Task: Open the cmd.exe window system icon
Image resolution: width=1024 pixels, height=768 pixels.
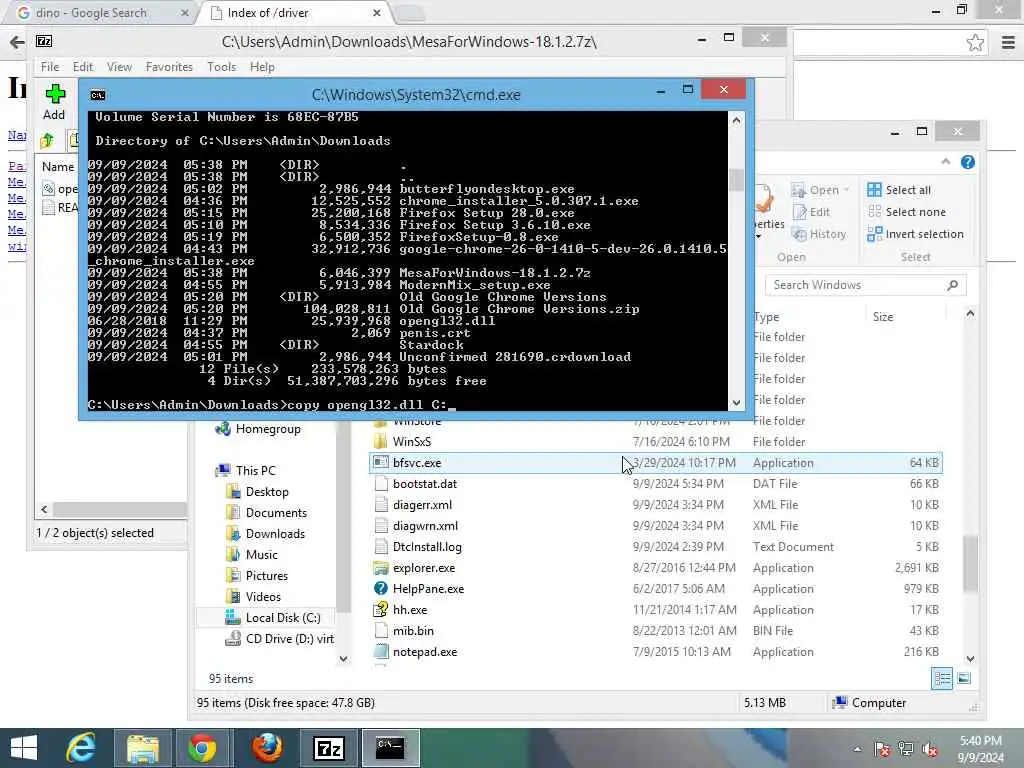Action: coord(98,95)
